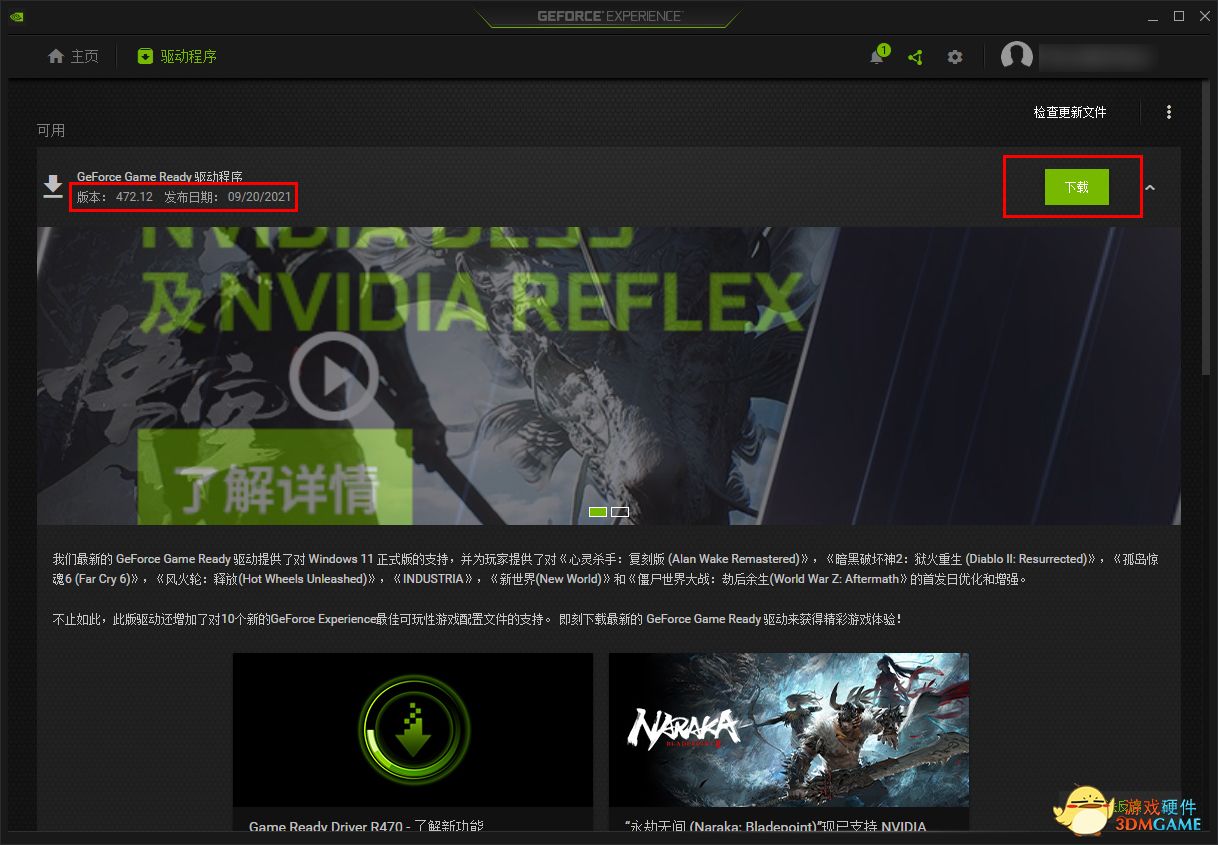Click the green 下载 download button

[1077, 187]
